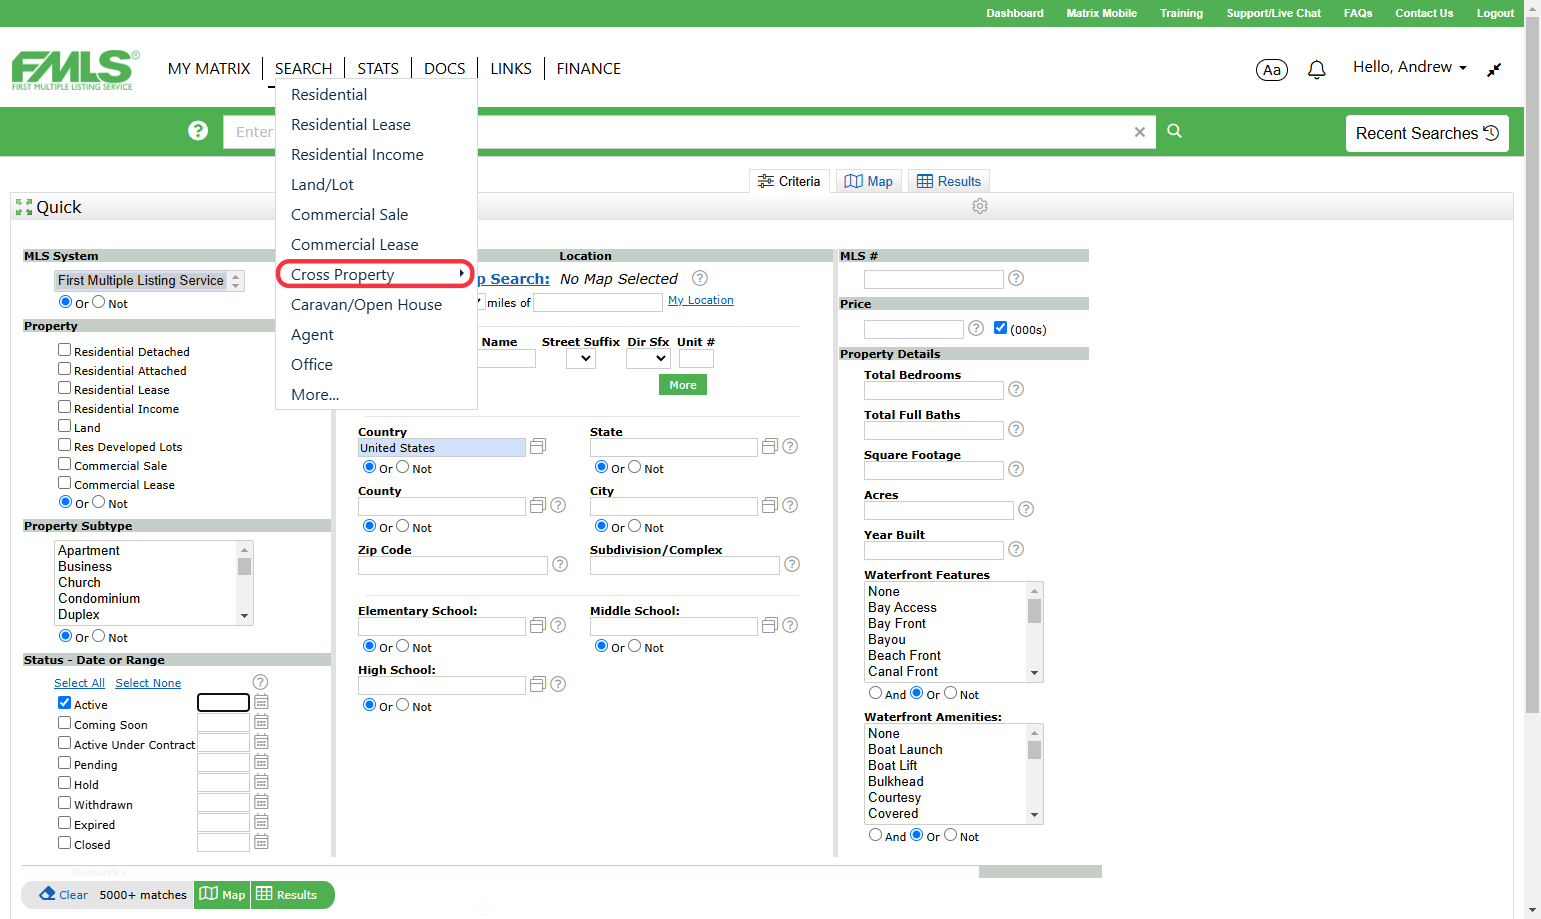Open the Dir Sfx dropdown

648,358
